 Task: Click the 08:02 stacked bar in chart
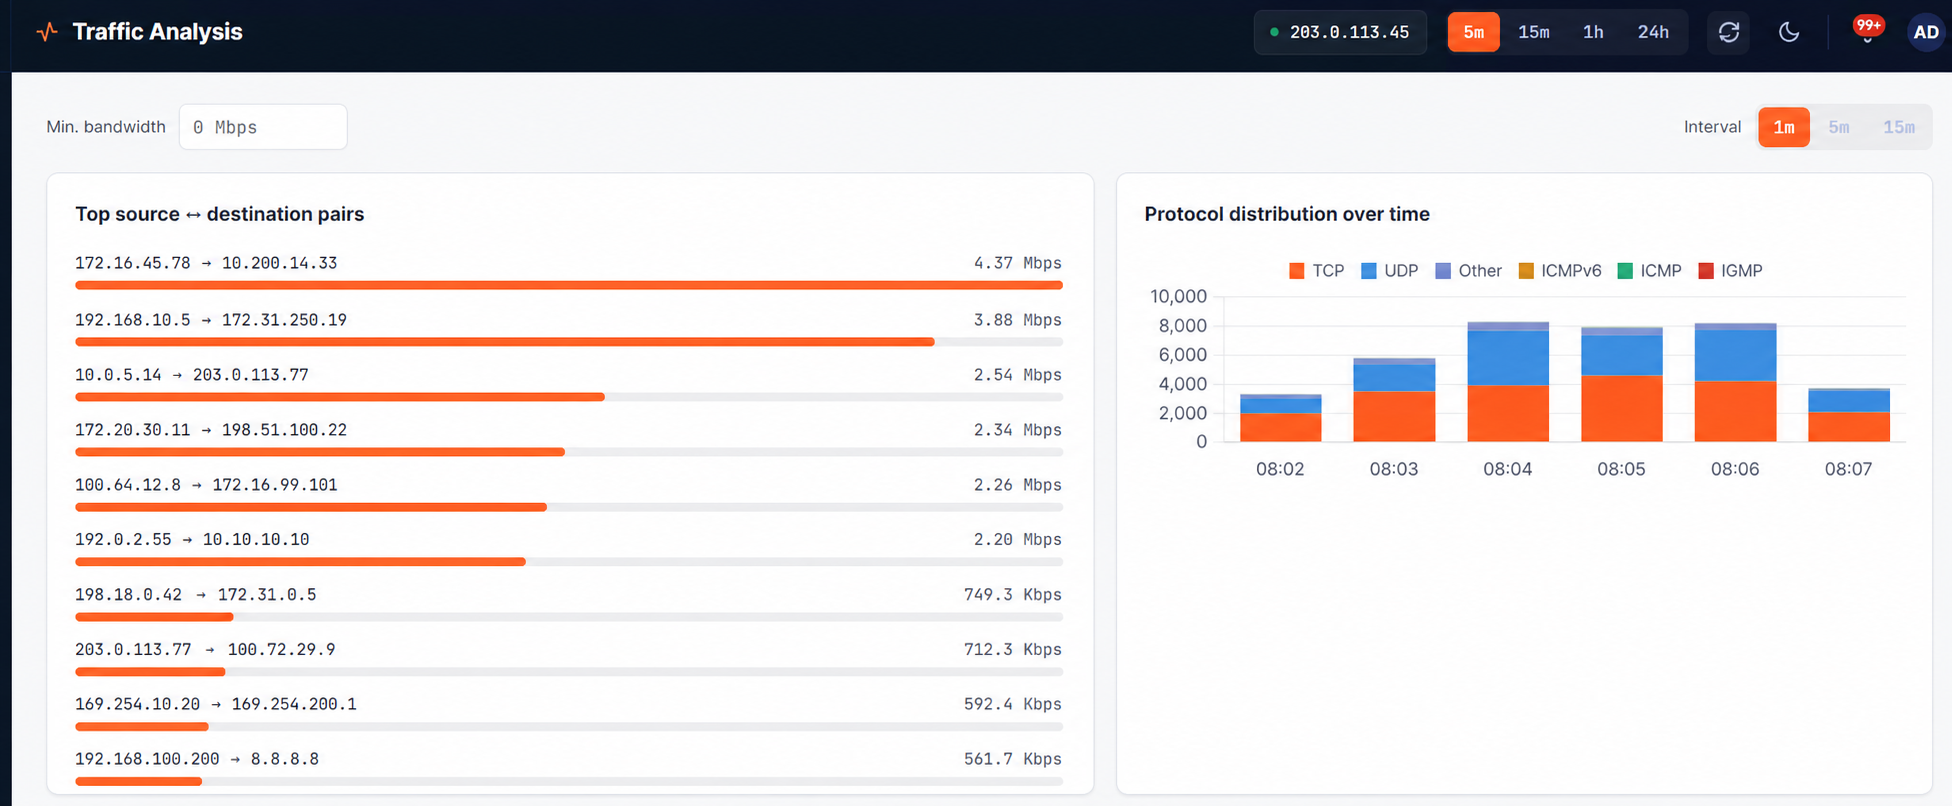tap(1281, 418)
